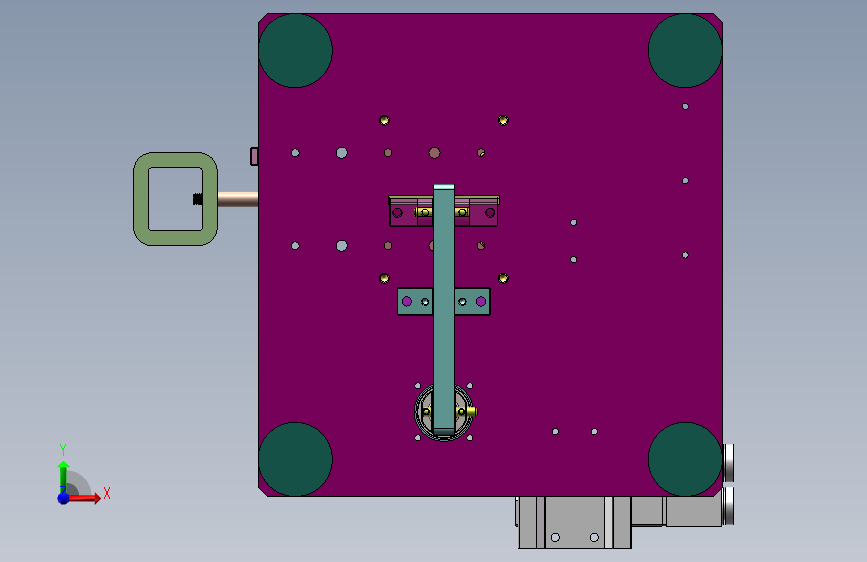Select the upper-left gold screw on the plate
The height and width of the screenshot is (562, 867).
click(x=384, y=120)
